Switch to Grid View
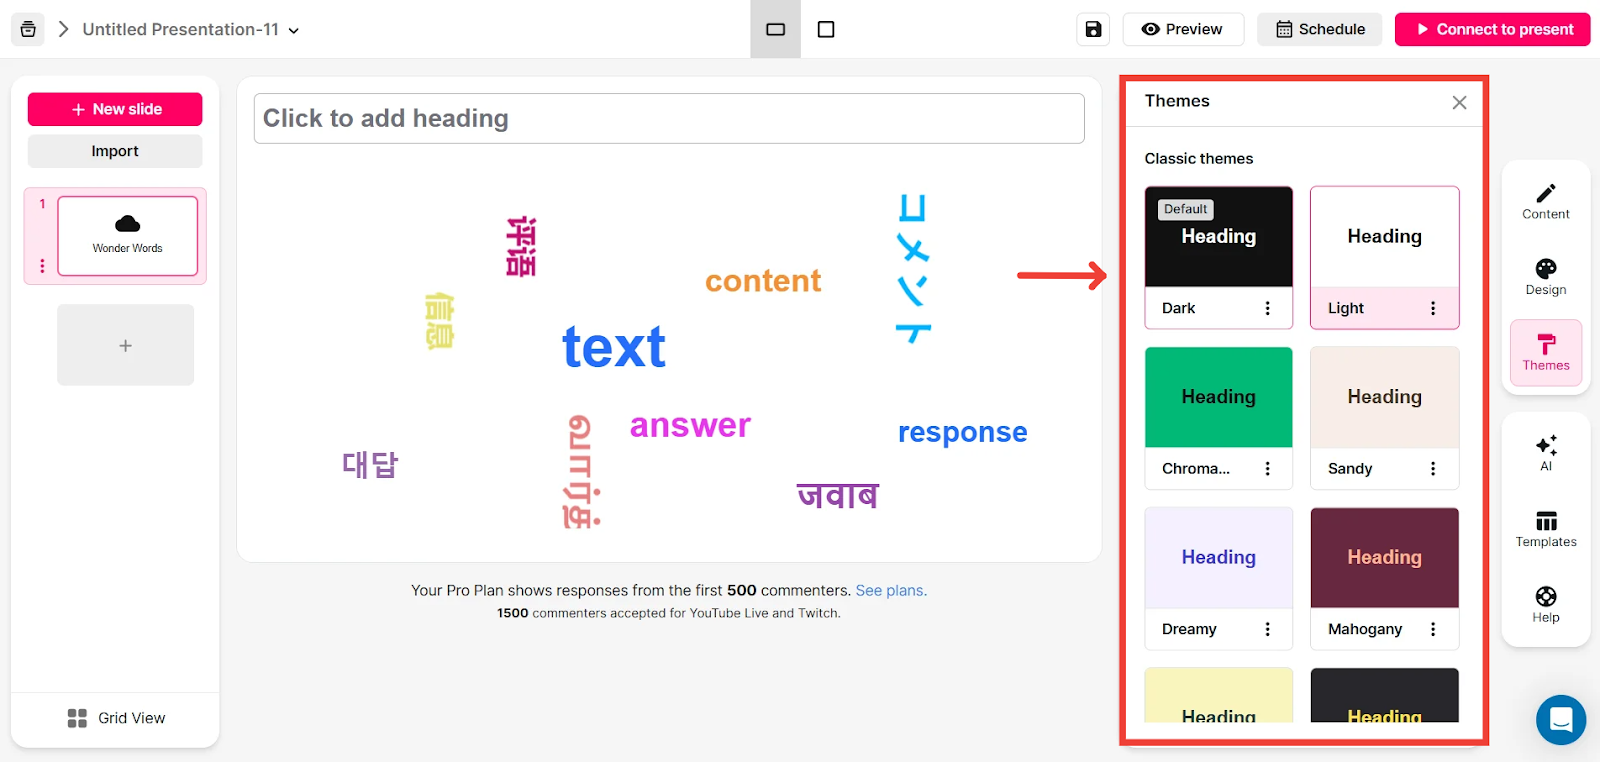1600x762 pixels. point(116,718)
